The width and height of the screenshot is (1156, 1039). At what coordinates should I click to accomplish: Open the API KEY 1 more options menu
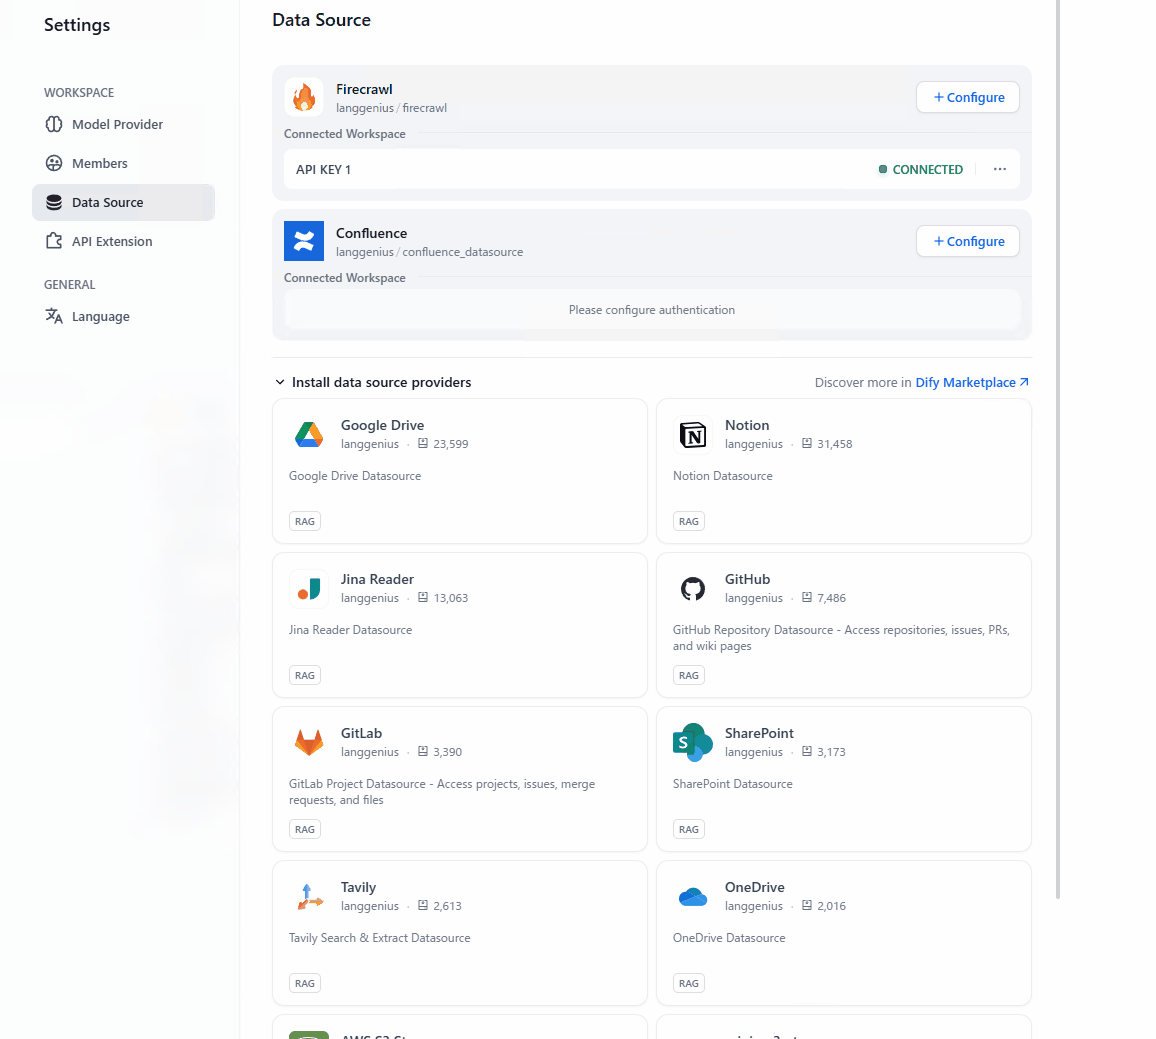1000,169
